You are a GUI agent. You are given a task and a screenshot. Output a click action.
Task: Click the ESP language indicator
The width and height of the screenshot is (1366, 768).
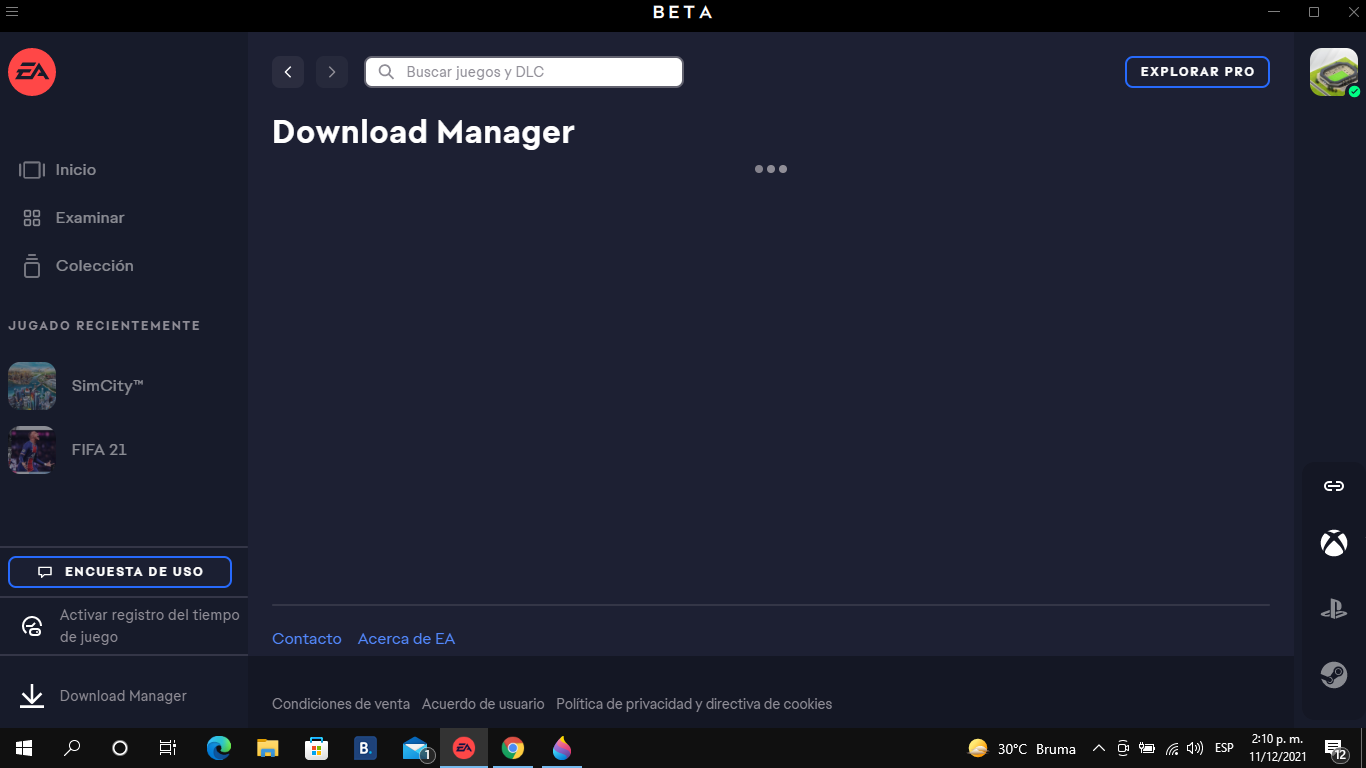pos(1224,748)
